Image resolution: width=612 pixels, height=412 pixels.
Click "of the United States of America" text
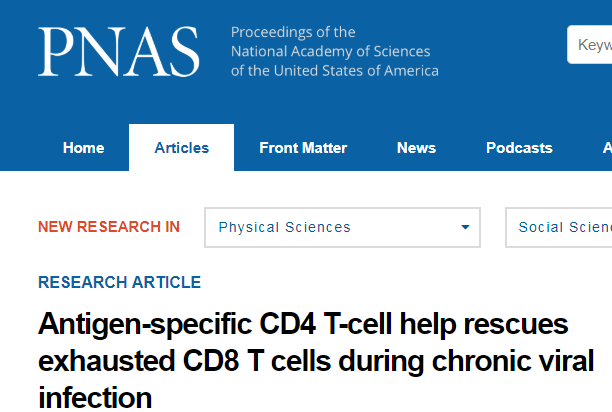(x=334, y=70)
